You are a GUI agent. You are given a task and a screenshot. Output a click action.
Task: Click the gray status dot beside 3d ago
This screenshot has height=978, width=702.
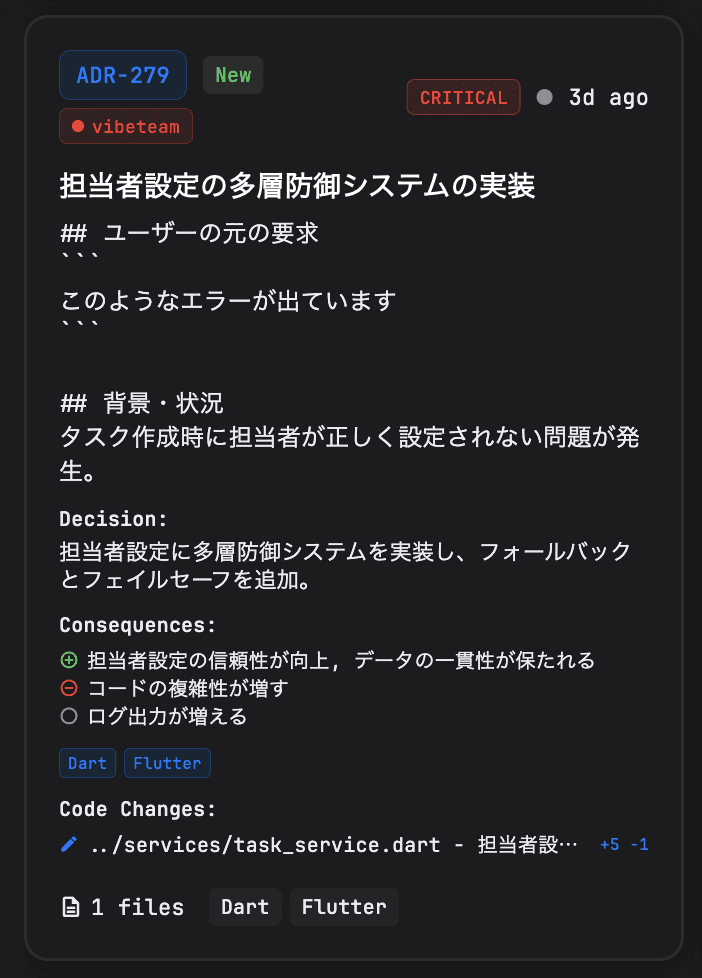pos(544,98)
